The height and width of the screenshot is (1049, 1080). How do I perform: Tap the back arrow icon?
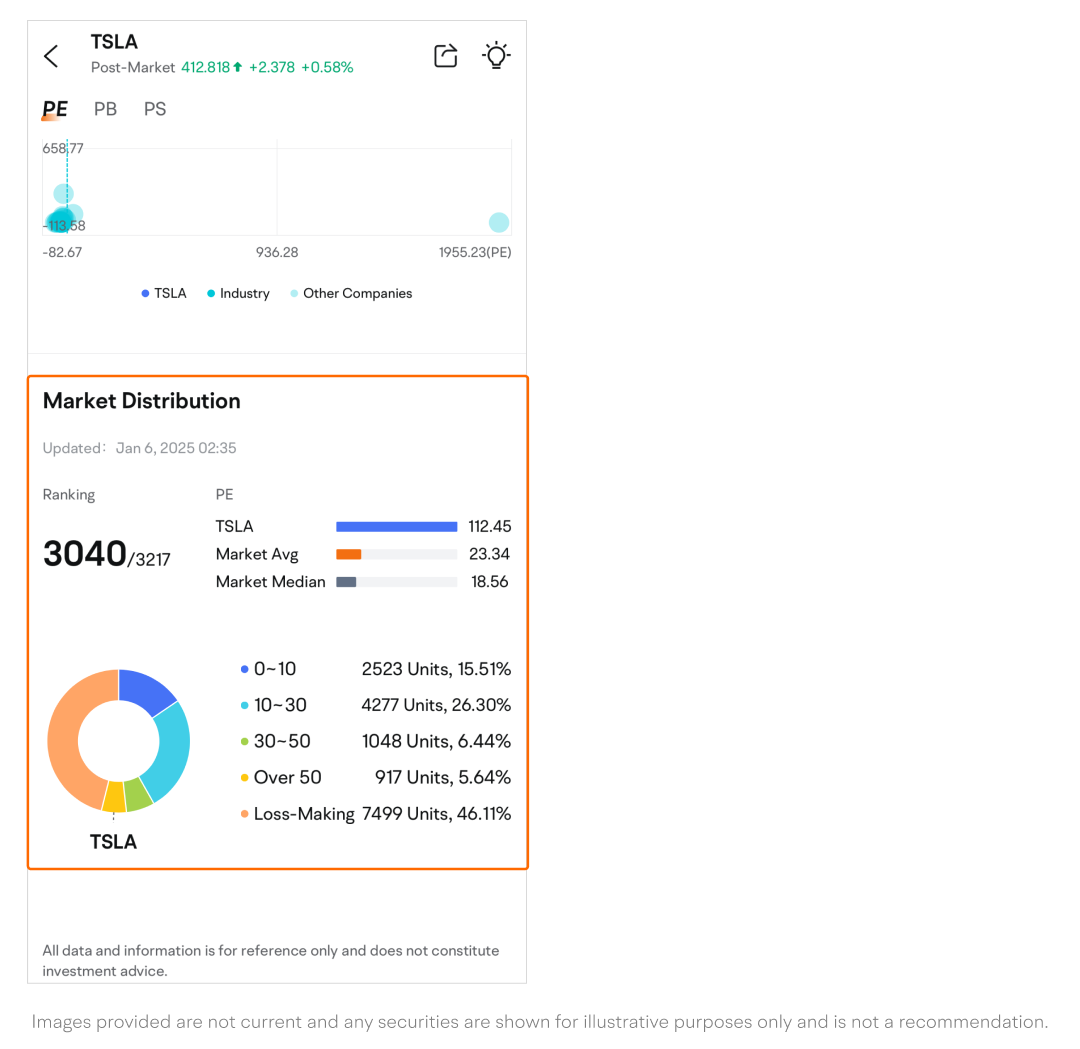click(51, 56)
